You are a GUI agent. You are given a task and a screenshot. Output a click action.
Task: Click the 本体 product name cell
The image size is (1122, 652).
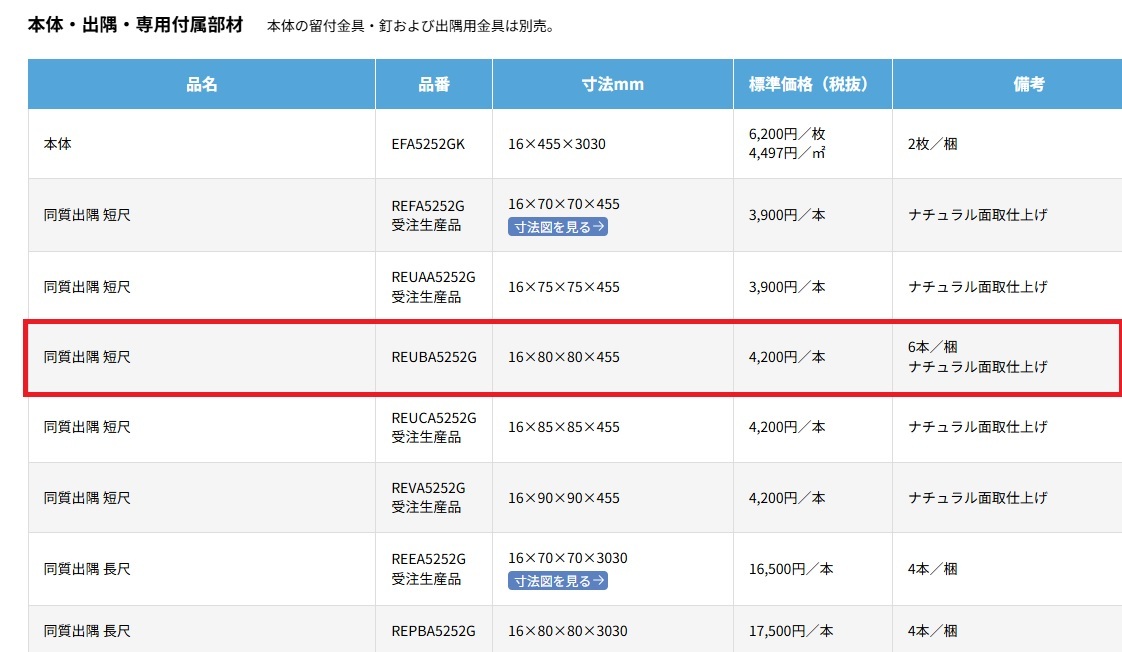pyautogui.click(x=58, y=144)
